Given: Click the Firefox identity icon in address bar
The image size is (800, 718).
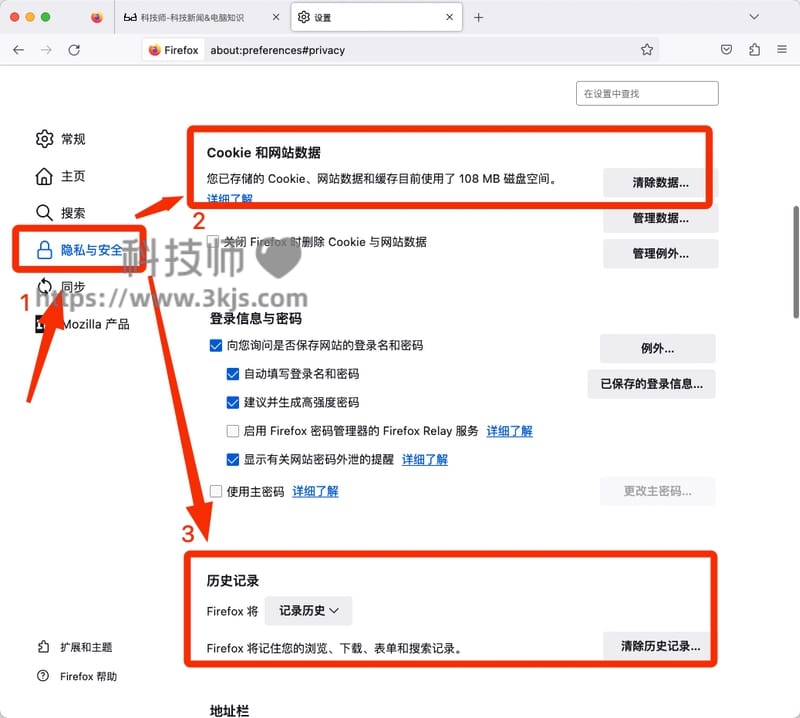Looking at the screenshot, I should (173, 50).
